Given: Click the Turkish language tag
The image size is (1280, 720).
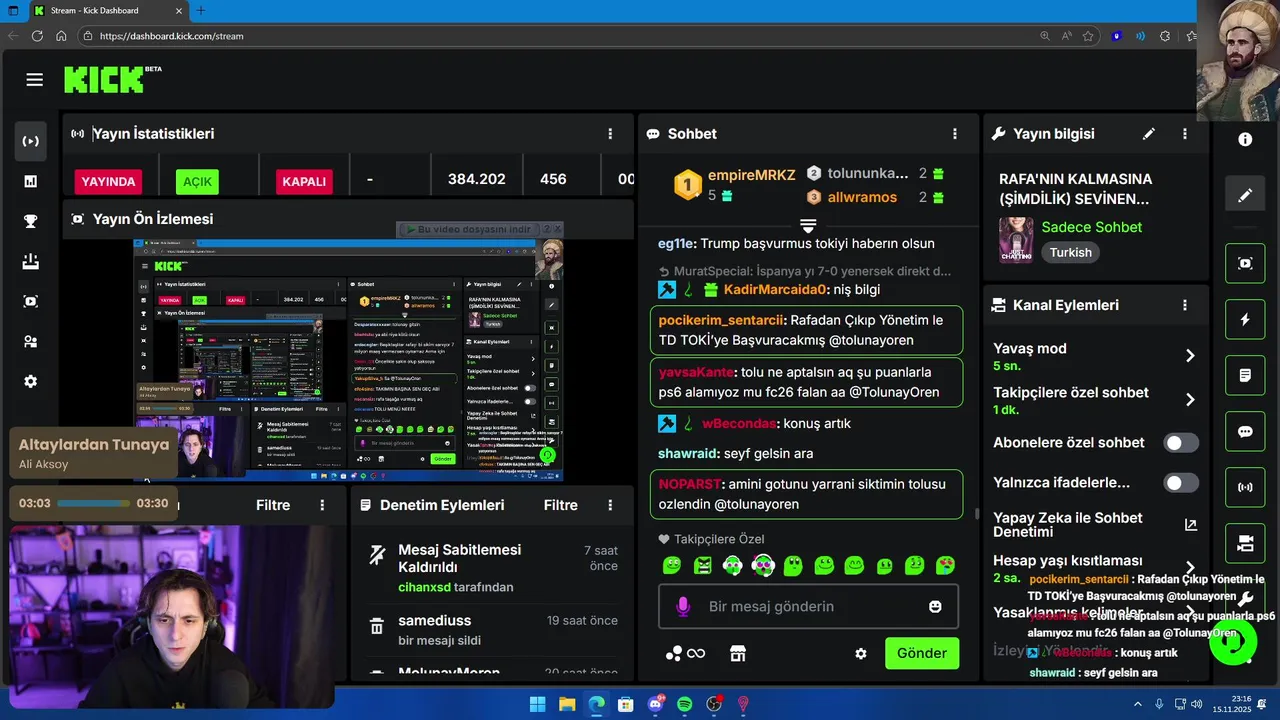Looking at the screenshot, I should (1071, 253).
